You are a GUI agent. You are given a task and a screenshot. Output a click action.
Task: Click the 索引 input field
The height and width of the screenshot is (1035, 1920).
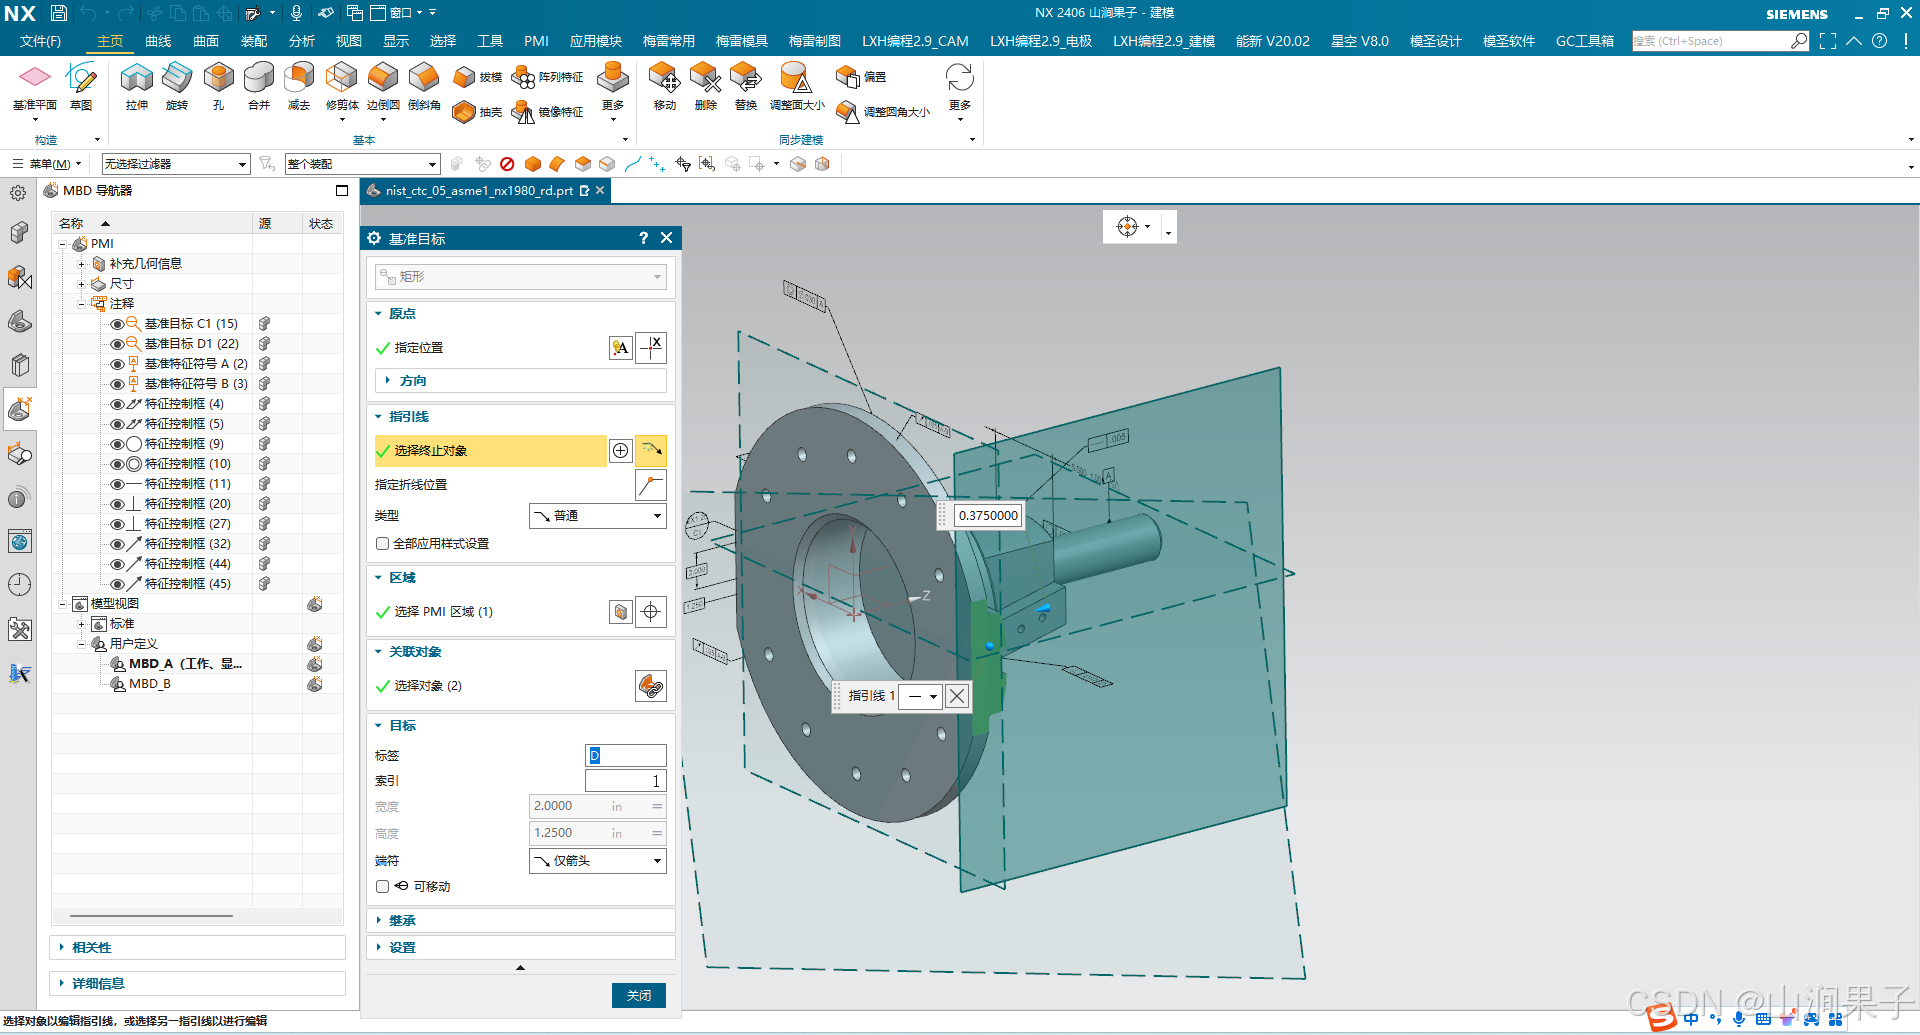pyautogui.click(x=625, y=781)
